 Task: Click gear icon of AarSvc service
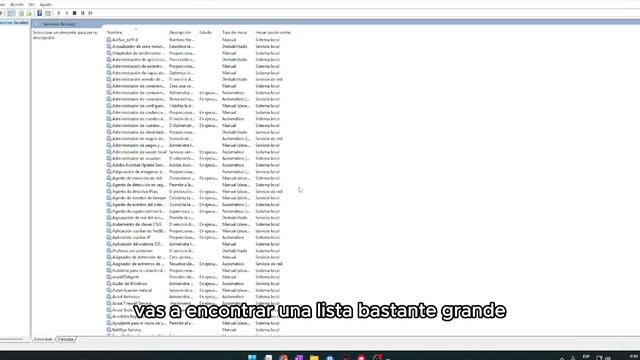109,40
